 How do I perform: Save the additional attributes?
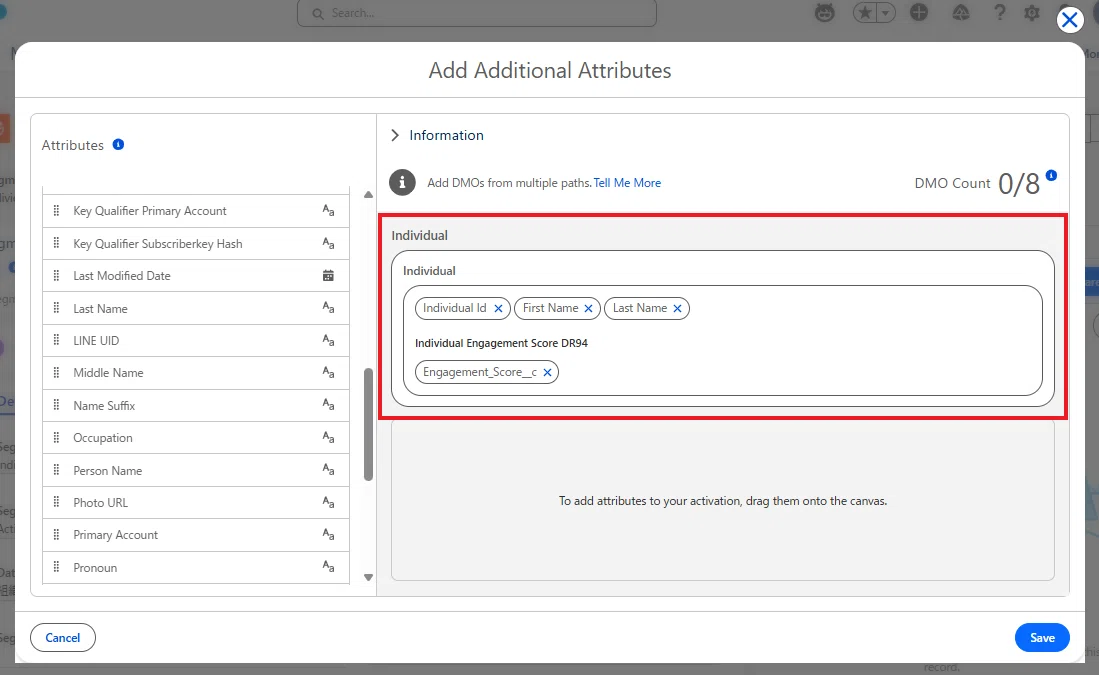(x=1042, y=637)
